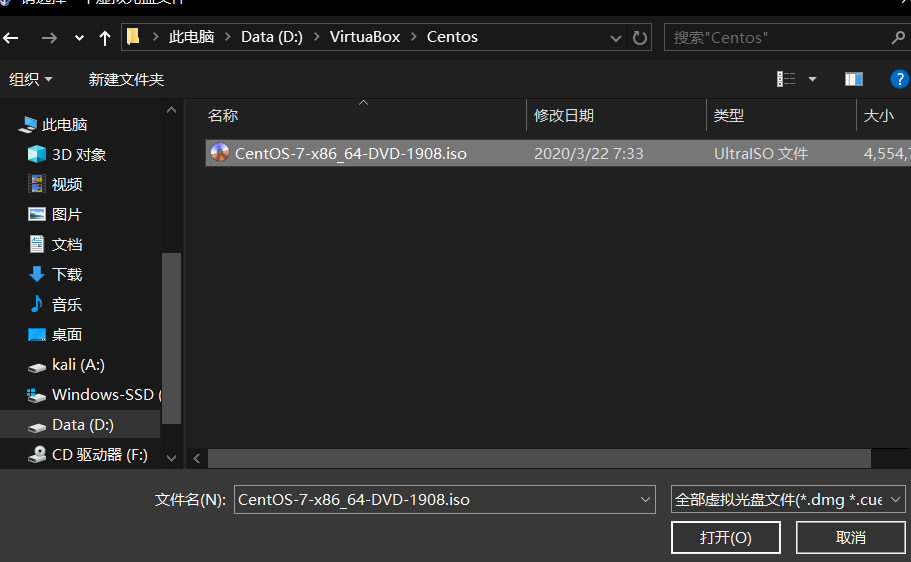Go up one folder level
The height and width of the screenshot is (562, 911).
tap(105, 38)
